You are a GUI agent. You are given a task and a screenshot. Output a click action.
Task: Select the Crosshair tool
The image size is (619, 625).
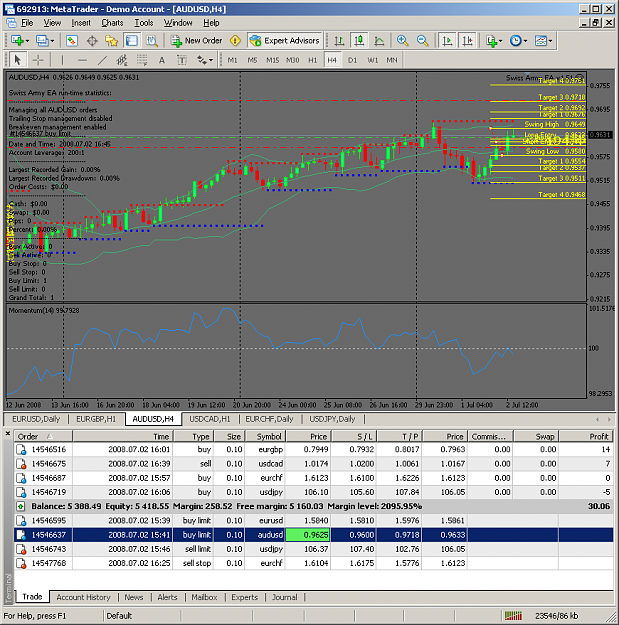[x=38, y=60]
